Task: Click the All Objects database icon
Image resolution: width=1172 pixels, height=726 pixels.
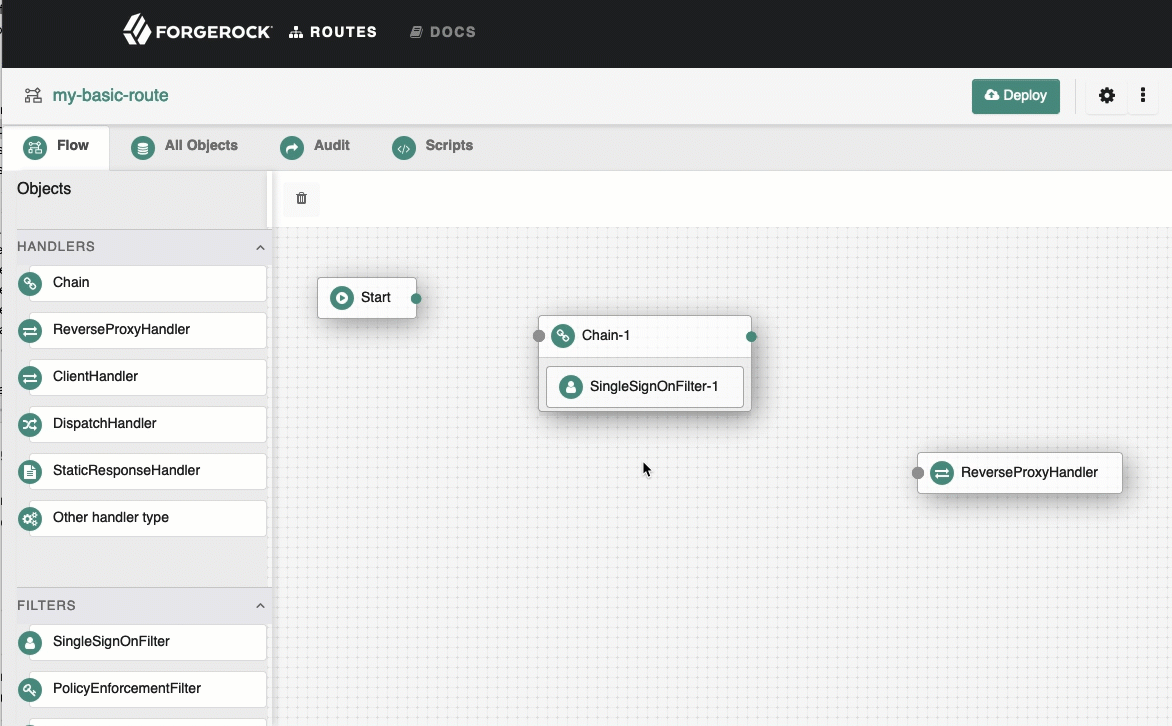Action: click(x=143, y=148)
